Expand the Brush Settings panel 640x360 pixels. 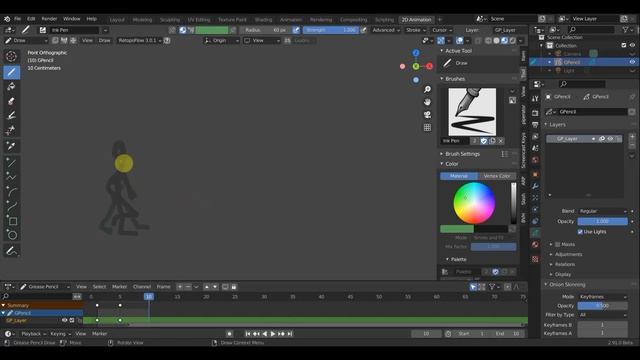(462, 154)
